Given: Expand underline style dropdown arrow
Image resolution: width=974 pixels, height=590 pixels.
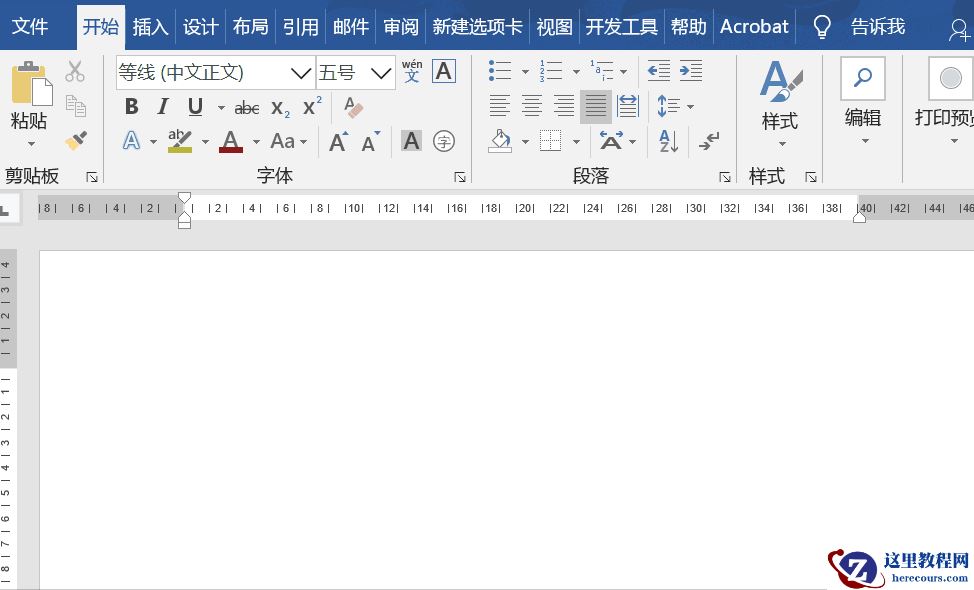Looking at the screenshot, I should coord(221,108).
